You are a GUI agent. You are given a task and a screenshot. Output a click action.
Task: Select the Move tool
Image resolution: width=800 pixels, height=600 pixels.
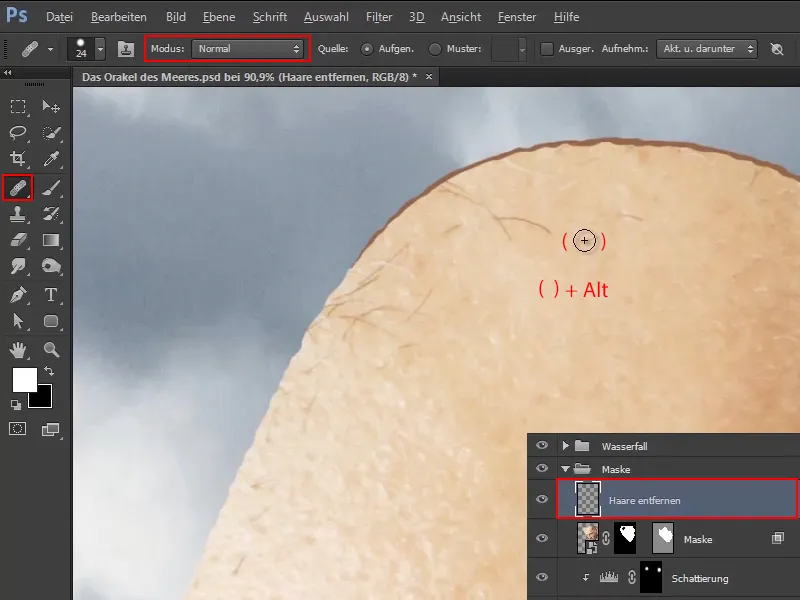[x=51, y=107]
